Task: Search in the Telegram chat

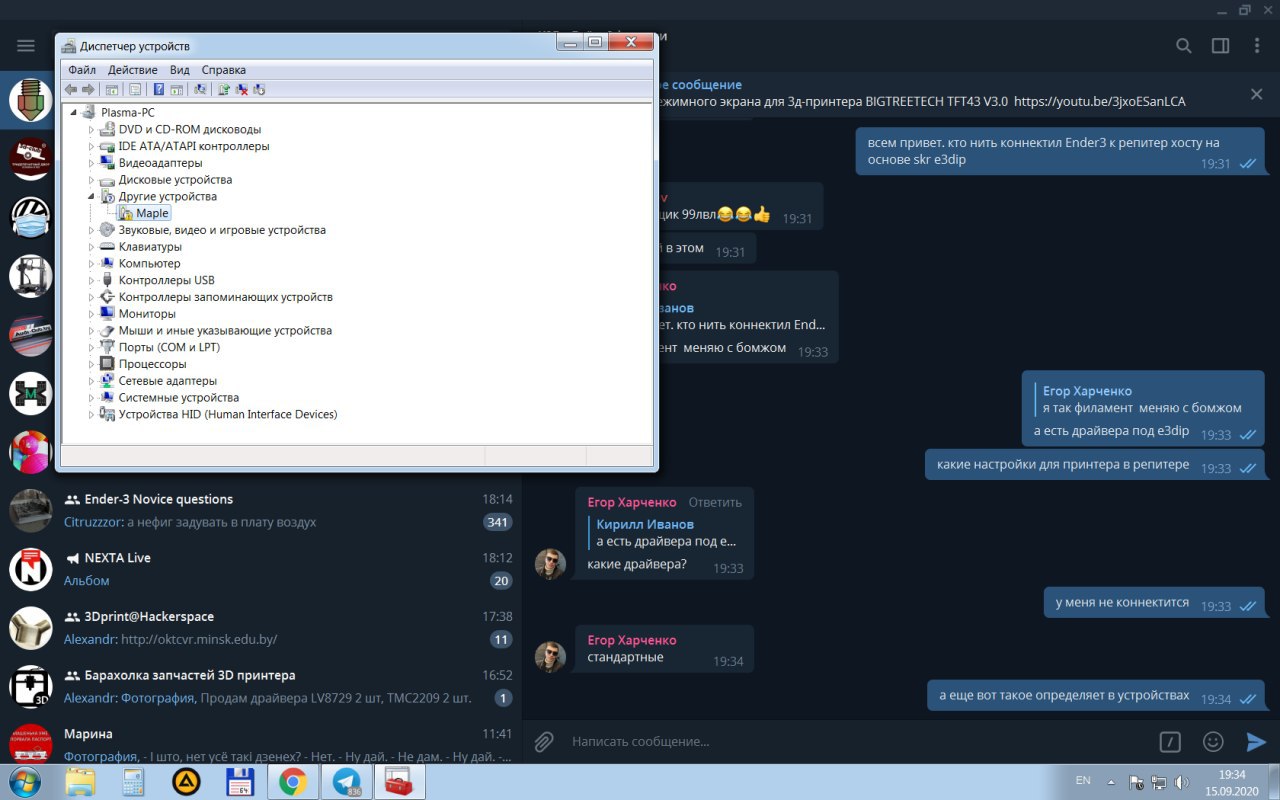Action: click(x=1183, y=46)
